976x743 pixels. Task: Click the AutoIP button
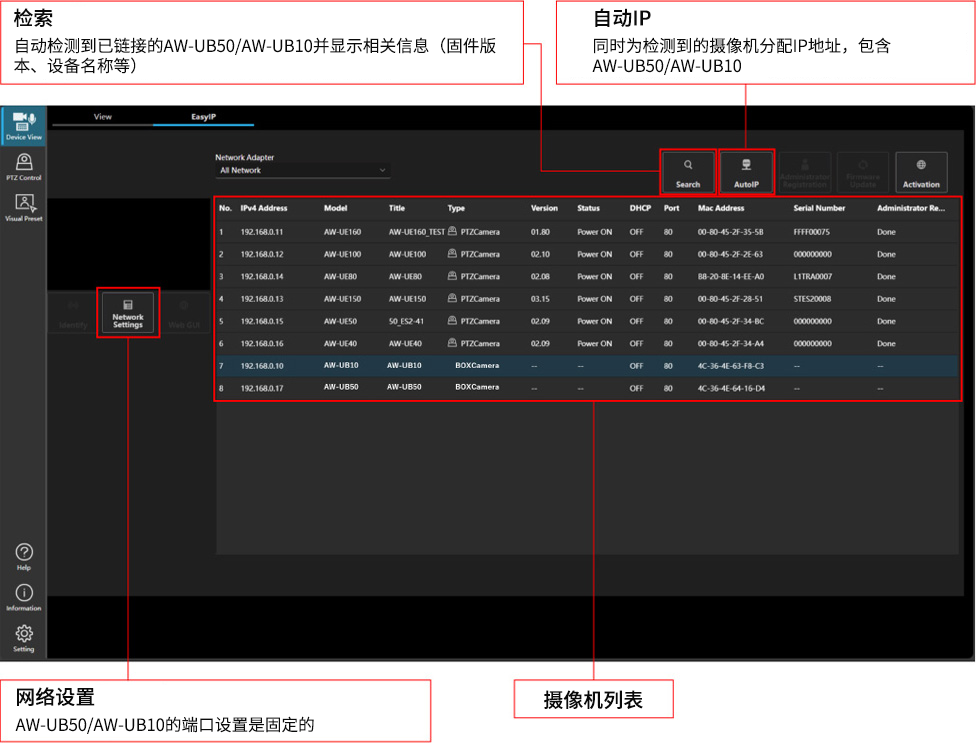click(x=746, y=172)
